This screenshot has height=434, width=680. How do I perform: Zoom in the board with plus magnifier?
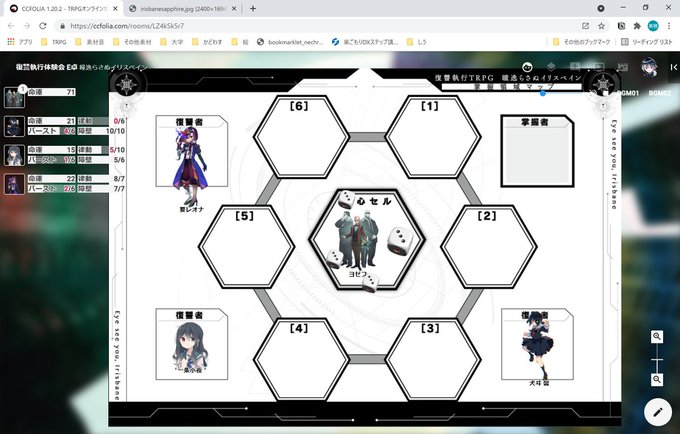(657, 336)
